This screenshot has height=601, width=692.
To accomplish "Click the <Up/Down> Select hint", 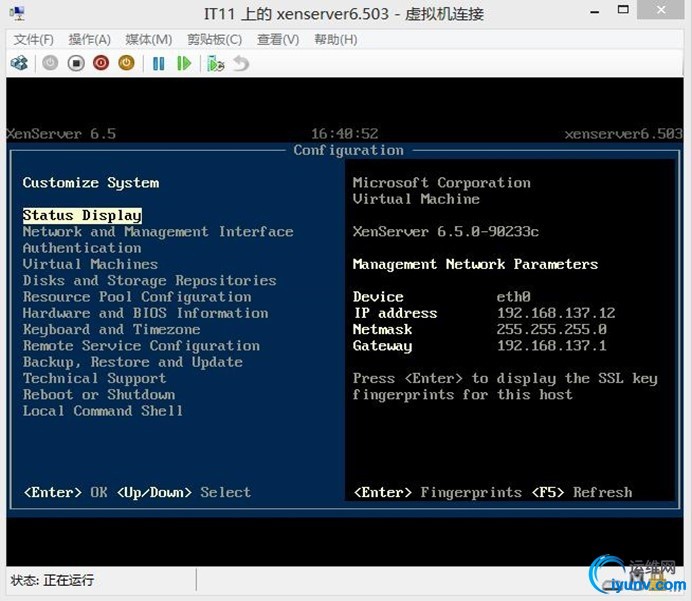I will click(184, 492).
